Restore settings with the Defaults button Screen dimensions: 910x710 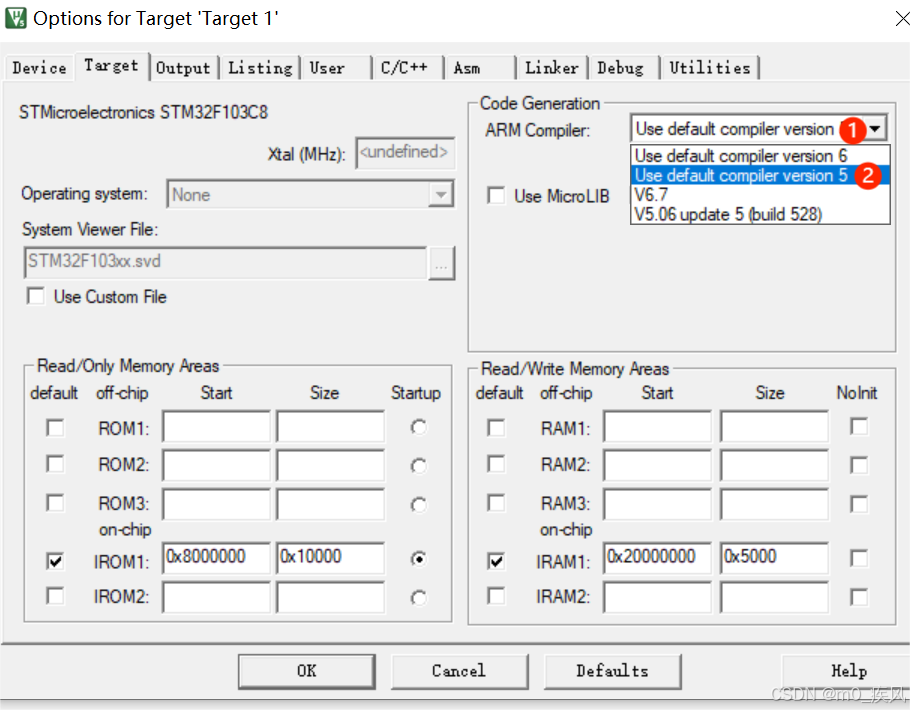[612, 671]
